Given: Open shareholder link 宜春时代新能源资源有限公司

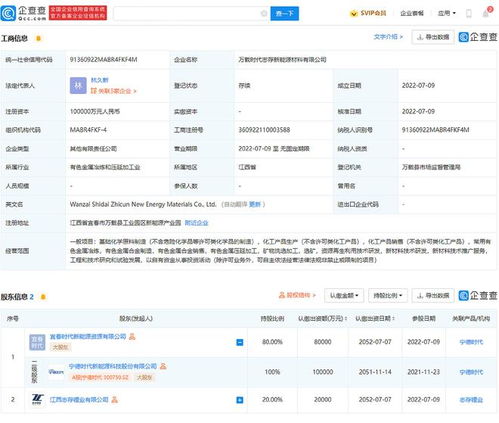Looking at the screenshot, I should [x=88, y=336].
